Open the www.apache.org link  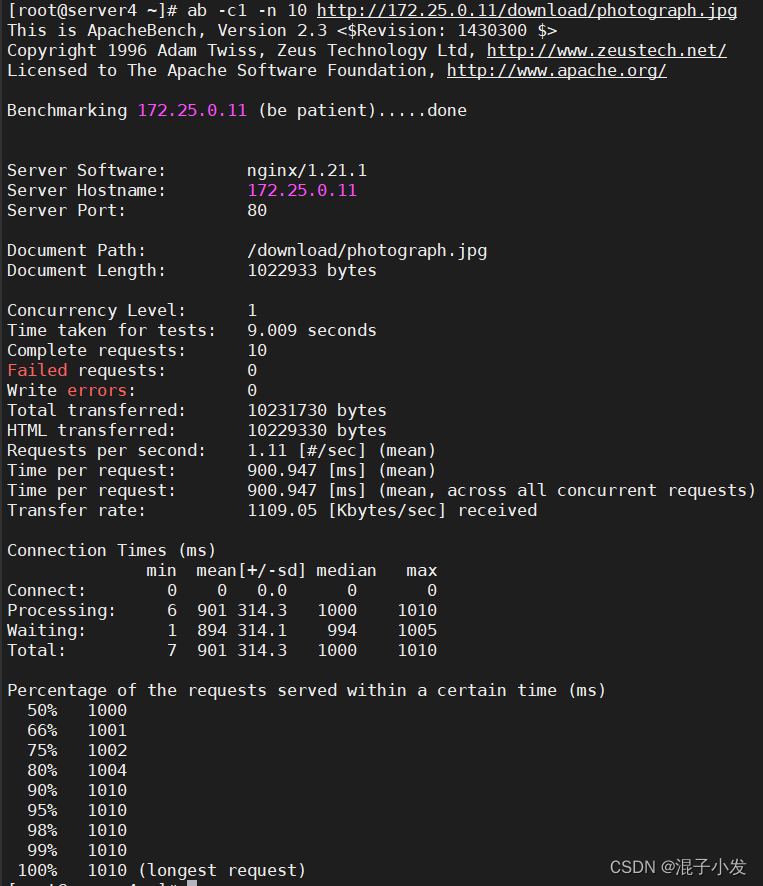[557, 71]
